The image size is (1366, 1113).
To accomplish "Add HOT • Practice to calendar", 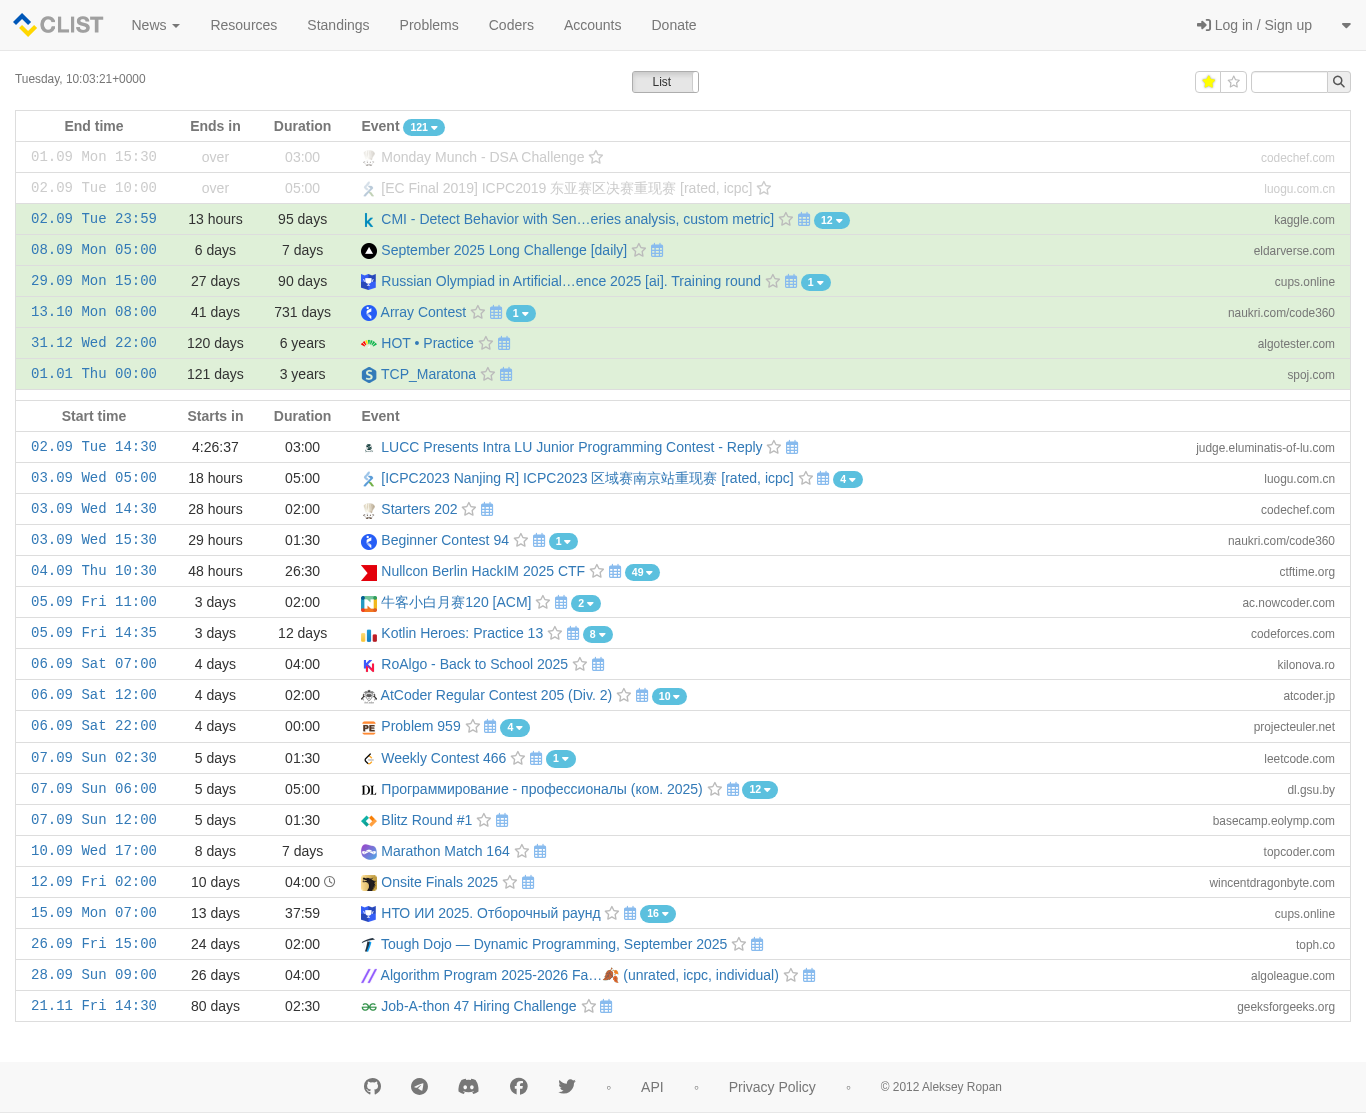I will (504, 344).
